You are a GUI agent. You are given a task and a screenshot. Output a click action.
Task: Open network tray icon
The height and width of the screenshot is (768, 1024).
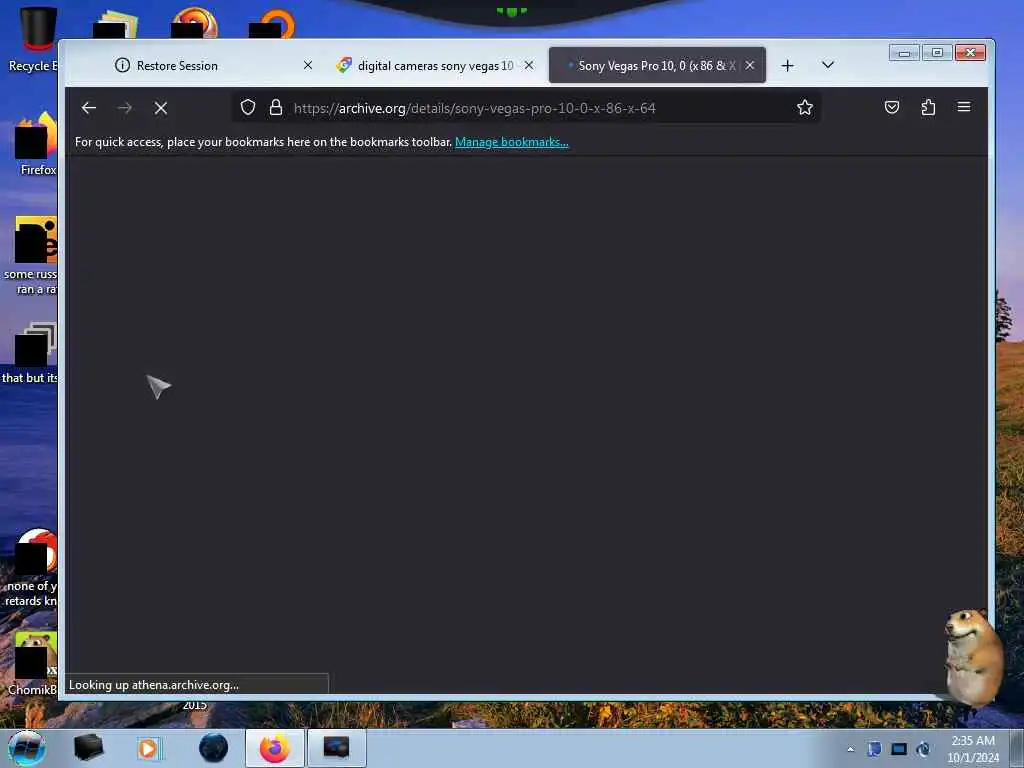coord(899,749)
